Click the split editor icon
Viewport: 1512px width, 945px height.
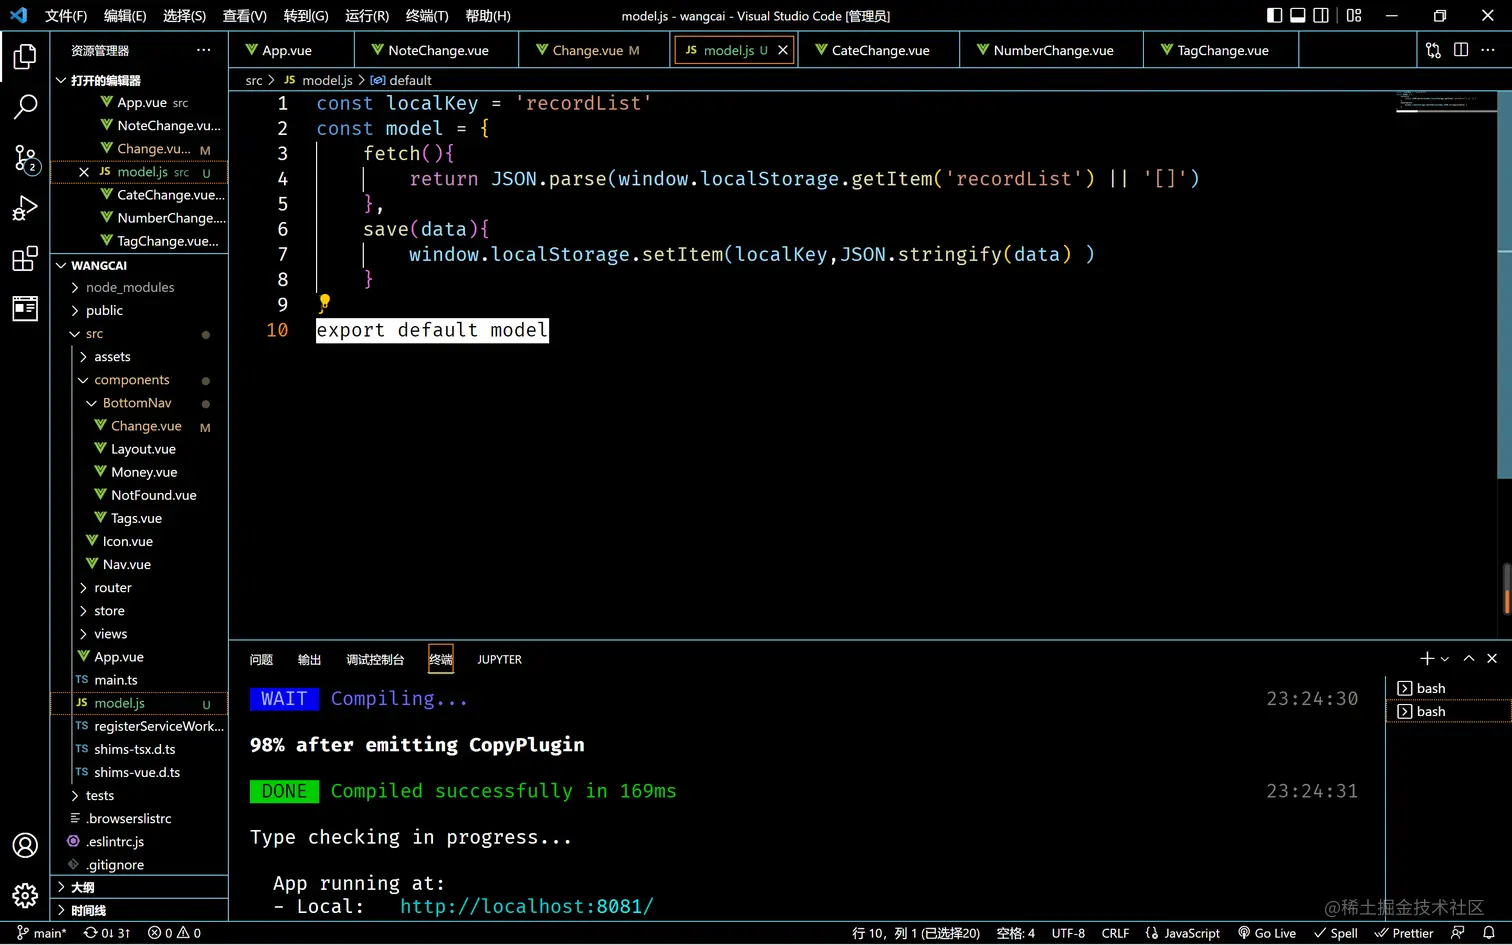pos(1460,50)
